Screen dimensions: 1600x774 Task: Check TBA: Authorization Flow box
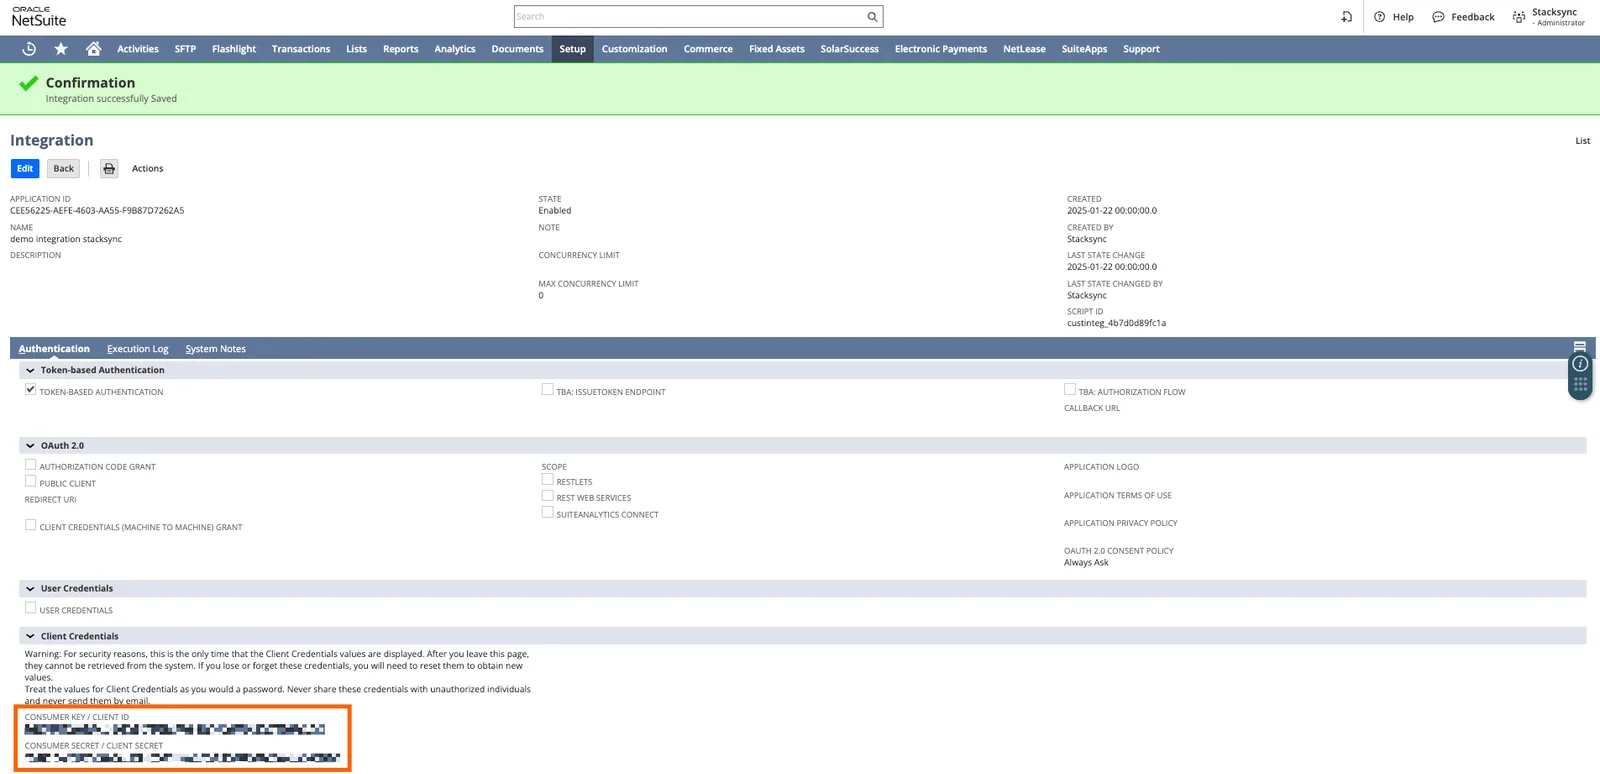[1069, 390]
